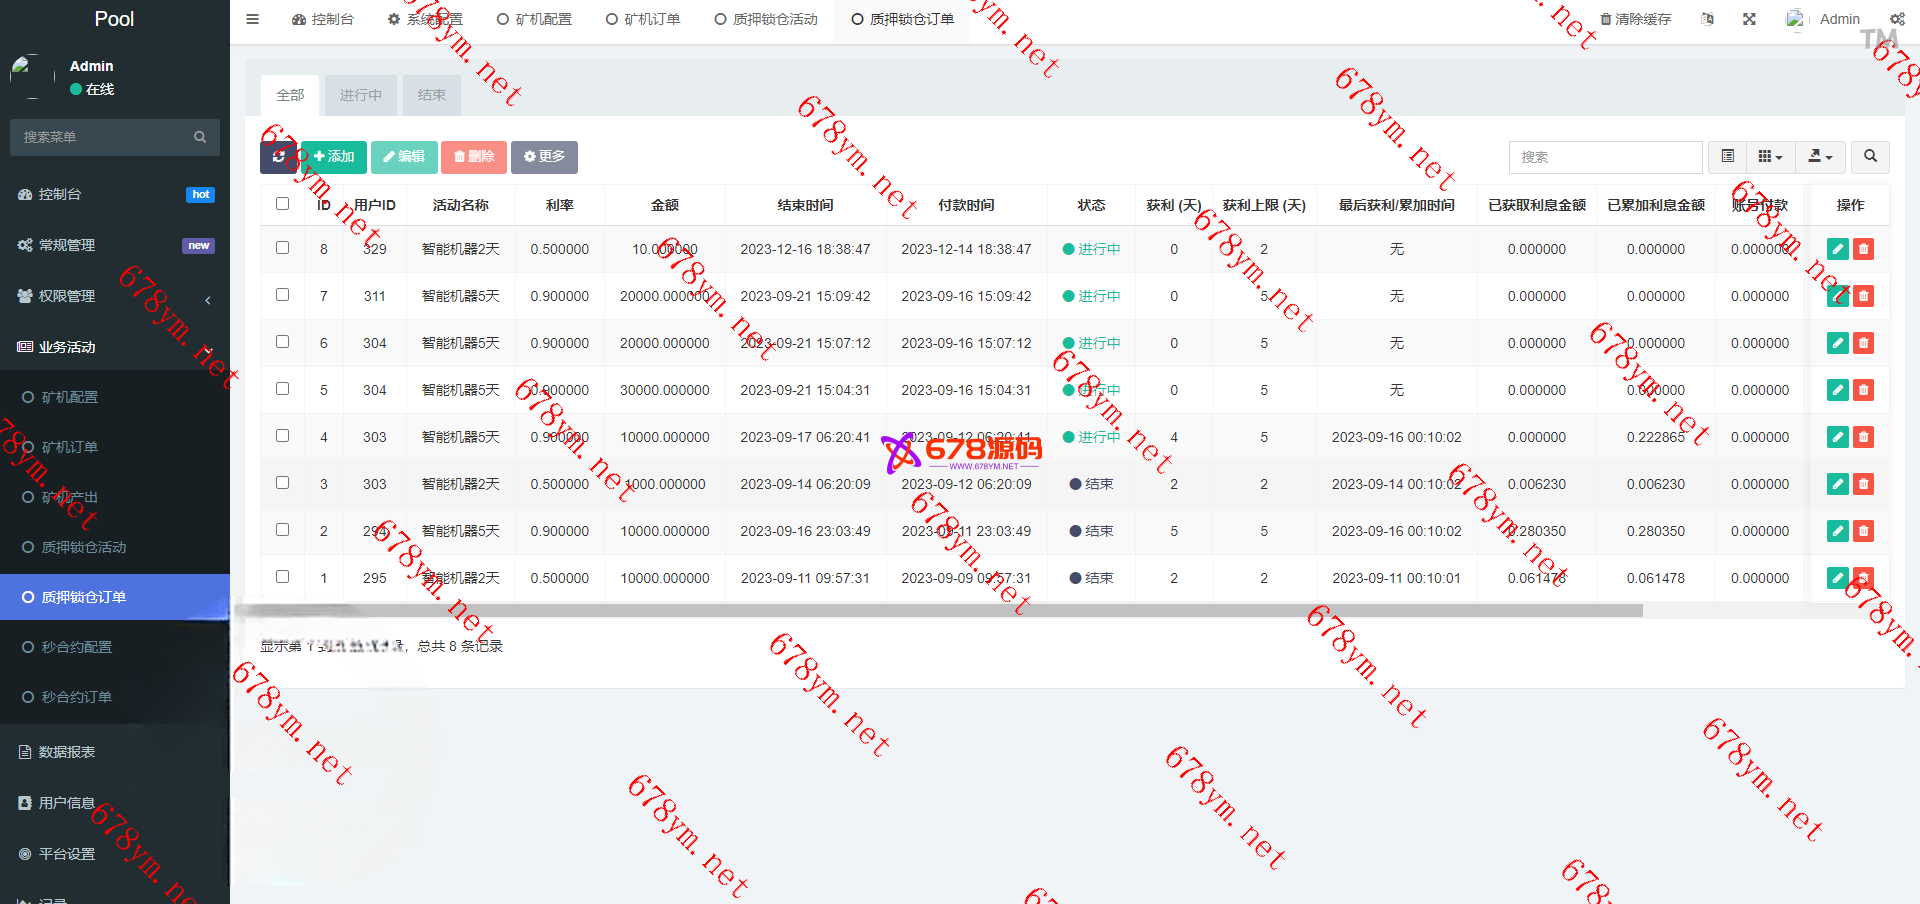Expand the 权限管理 sidebar menu
The width and height of the screenshot is (1920, 904).
[x=115, y=296]
